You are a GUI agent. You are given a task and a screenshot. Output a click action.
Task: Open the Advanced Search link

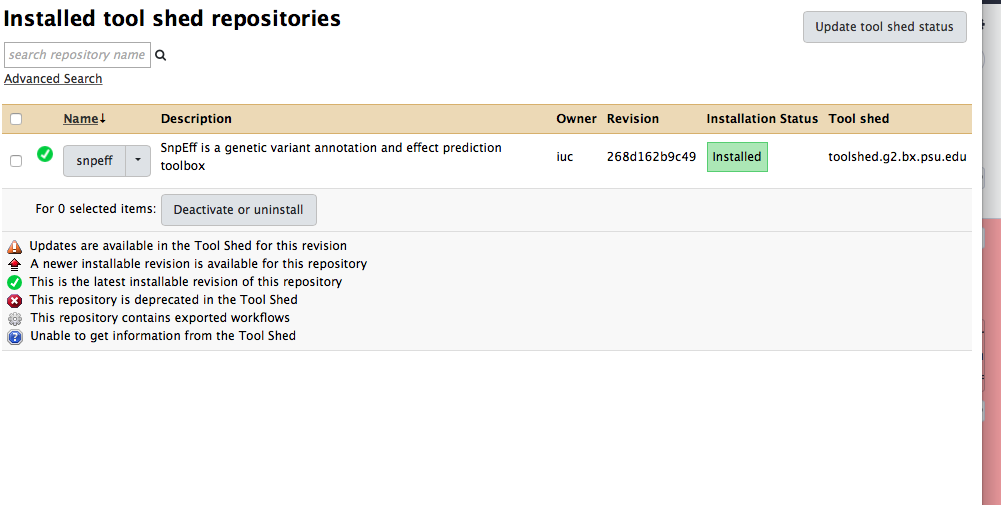click(x=53, y=79)
